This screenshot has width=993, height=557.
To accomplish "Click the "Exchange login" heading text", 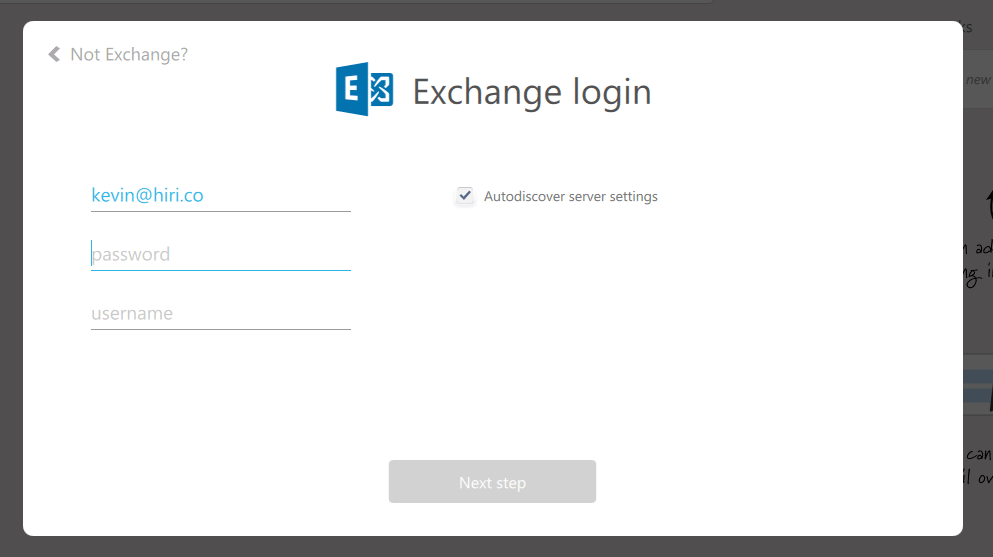I will point(532,92).
